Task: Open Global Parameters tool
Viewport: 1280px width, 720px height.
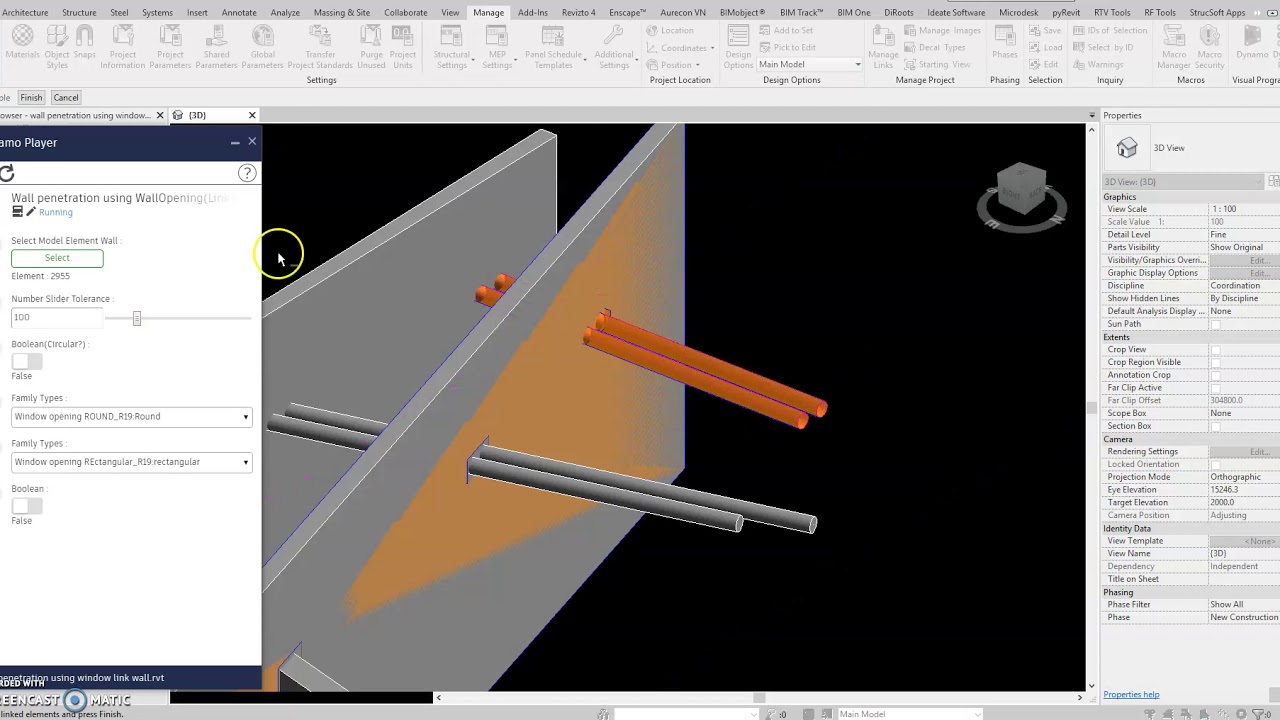Action: pos(262,47)
